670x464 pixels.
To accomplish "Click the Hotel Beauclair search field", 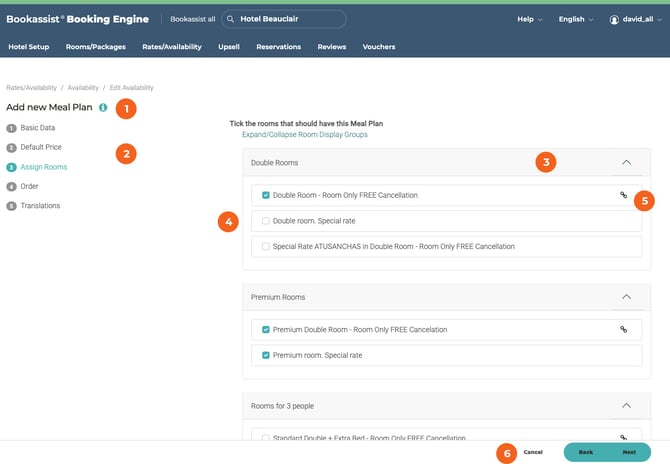I will pyautogui.click(x=290, y=19).
